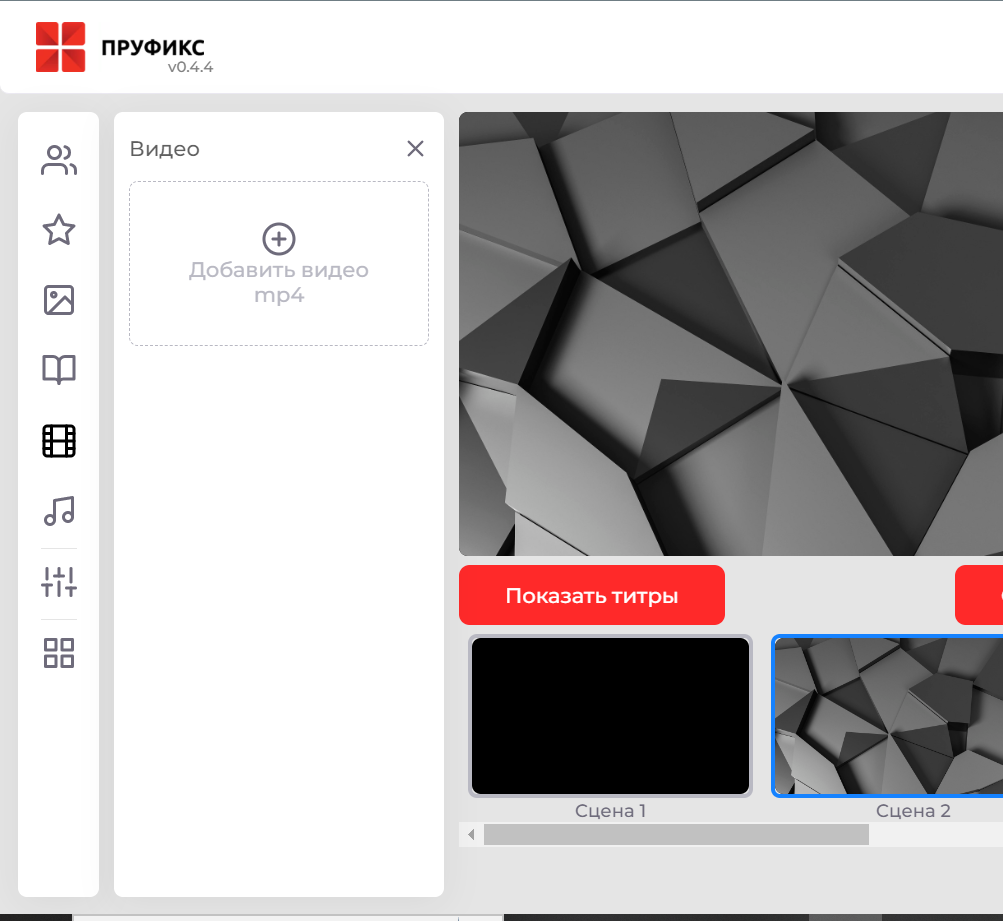Screen dimensions: 1003x921
Task: Click the ПРУФИКС app name text
Action: pyautogui.click(x=153, y=47)
